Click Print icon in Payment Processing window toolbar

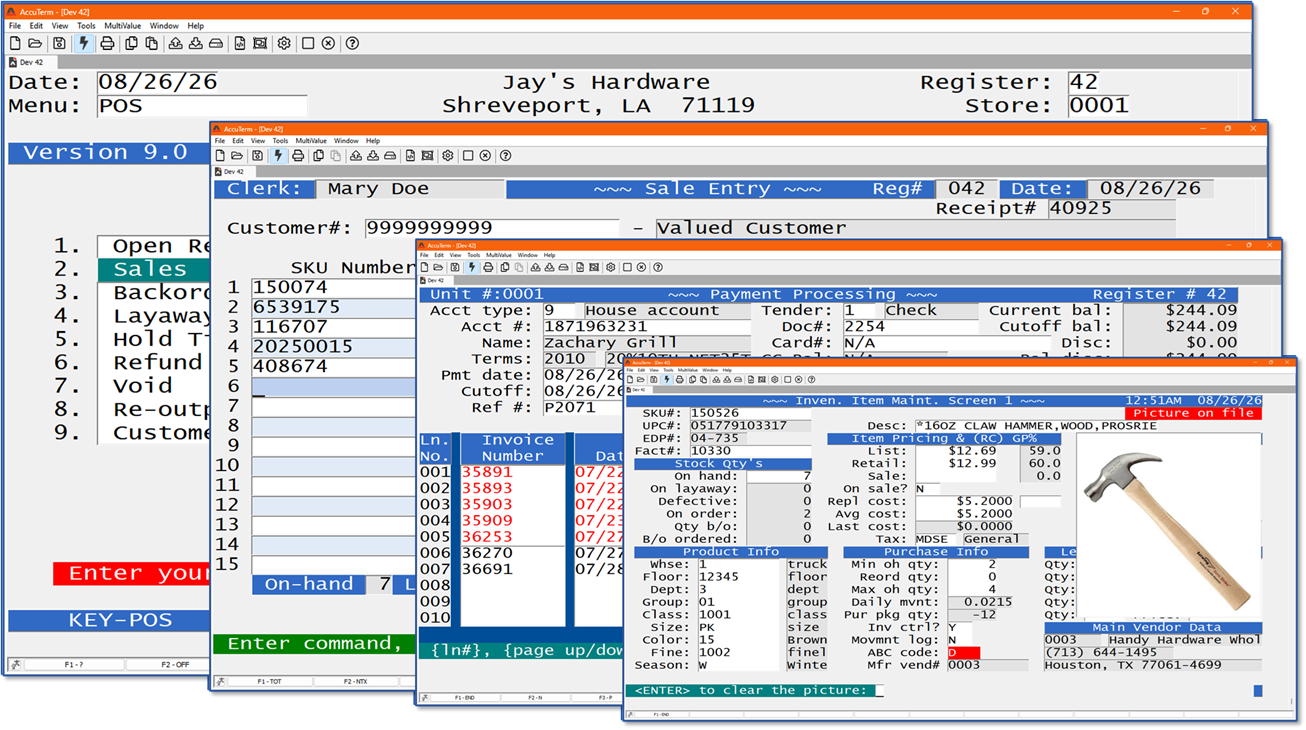(x=488, y=268)
